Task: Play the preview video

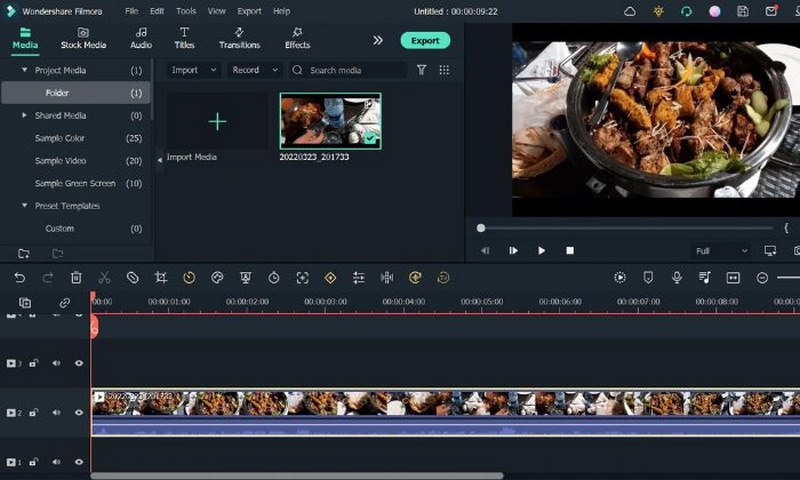Action: tap(541, 250)
